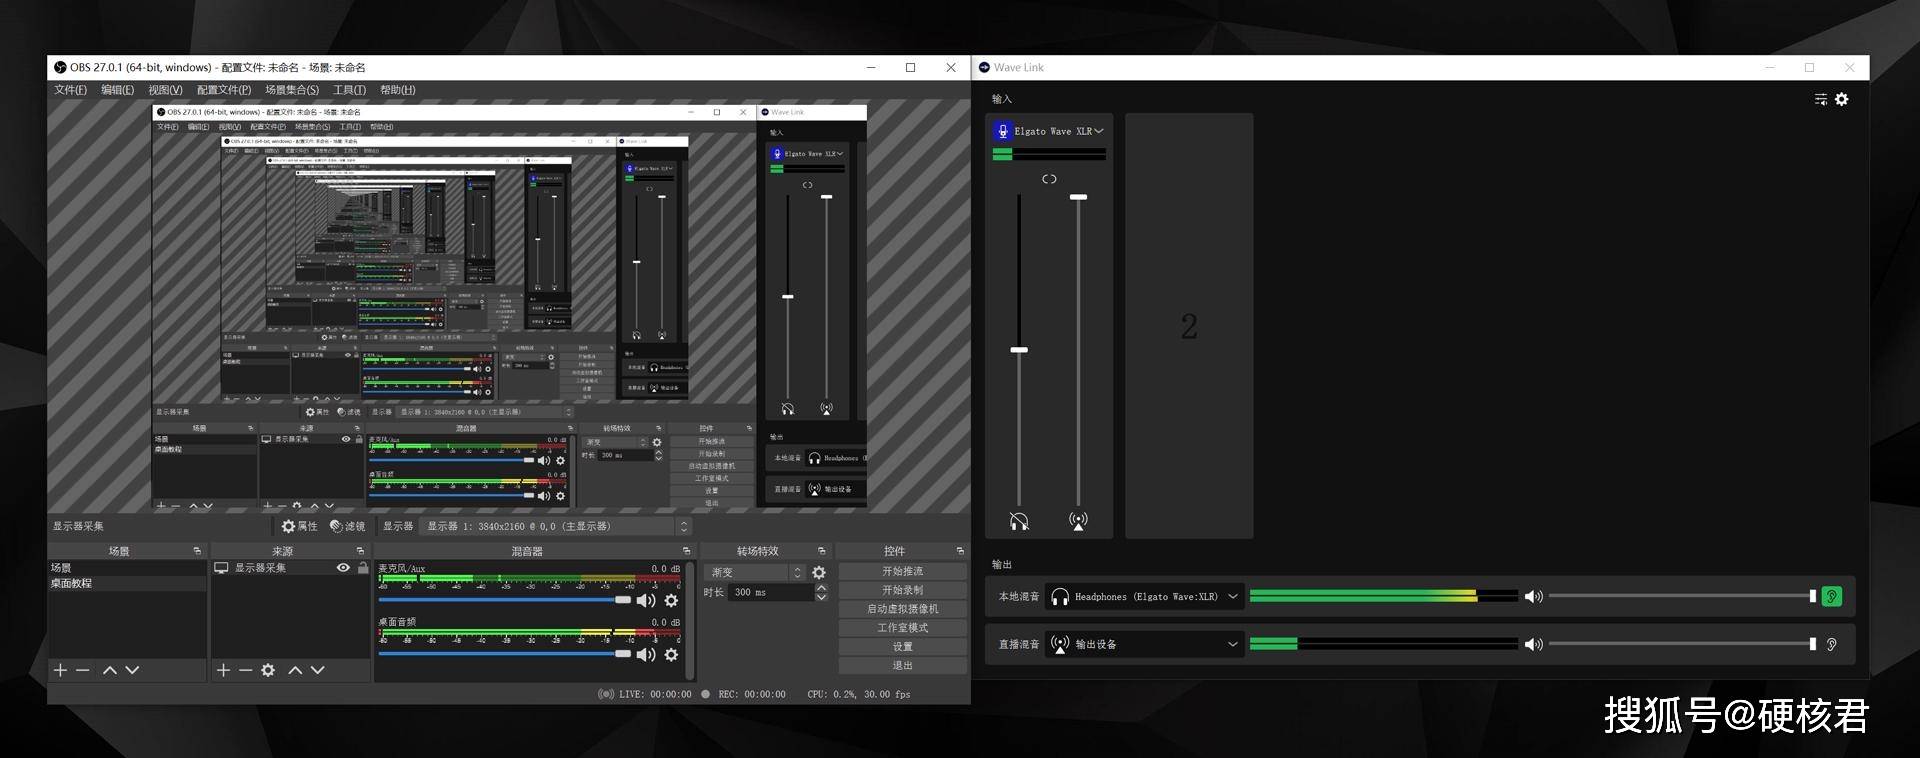Viewport: 1920px width, 758px height.
Task: Pop out the 控件 dock panel
Action: pos(960,551)
